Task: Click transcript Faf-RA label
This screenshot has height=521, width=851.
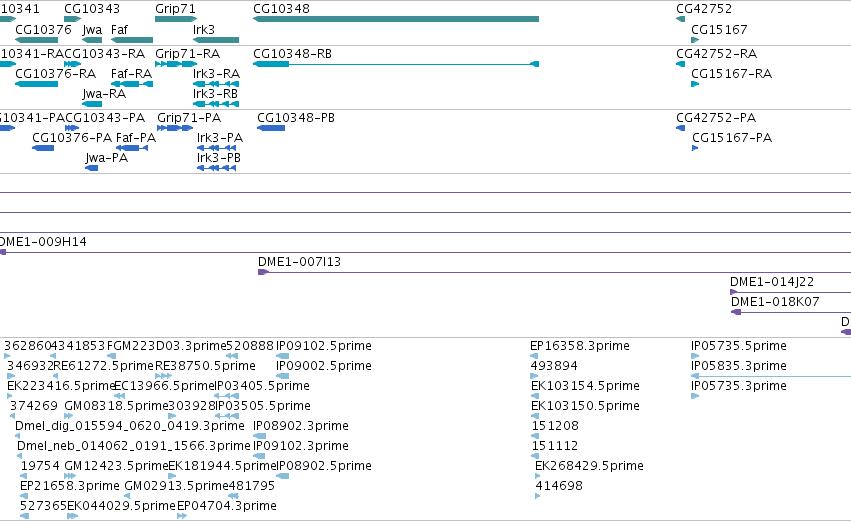Action: (131, 74)
